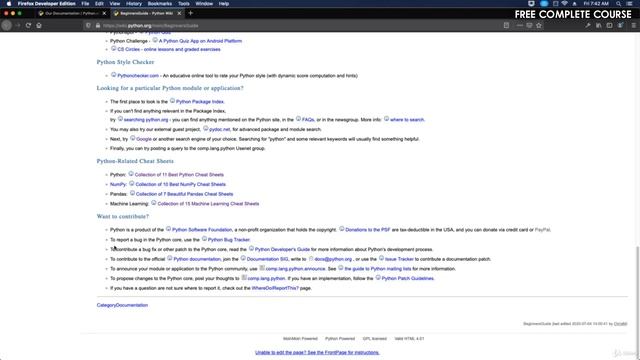Click the docs@python.org email link
Image resolution: width=640 pixels, height=360 pixels.
pyautogui.click(x=333, y=259)
